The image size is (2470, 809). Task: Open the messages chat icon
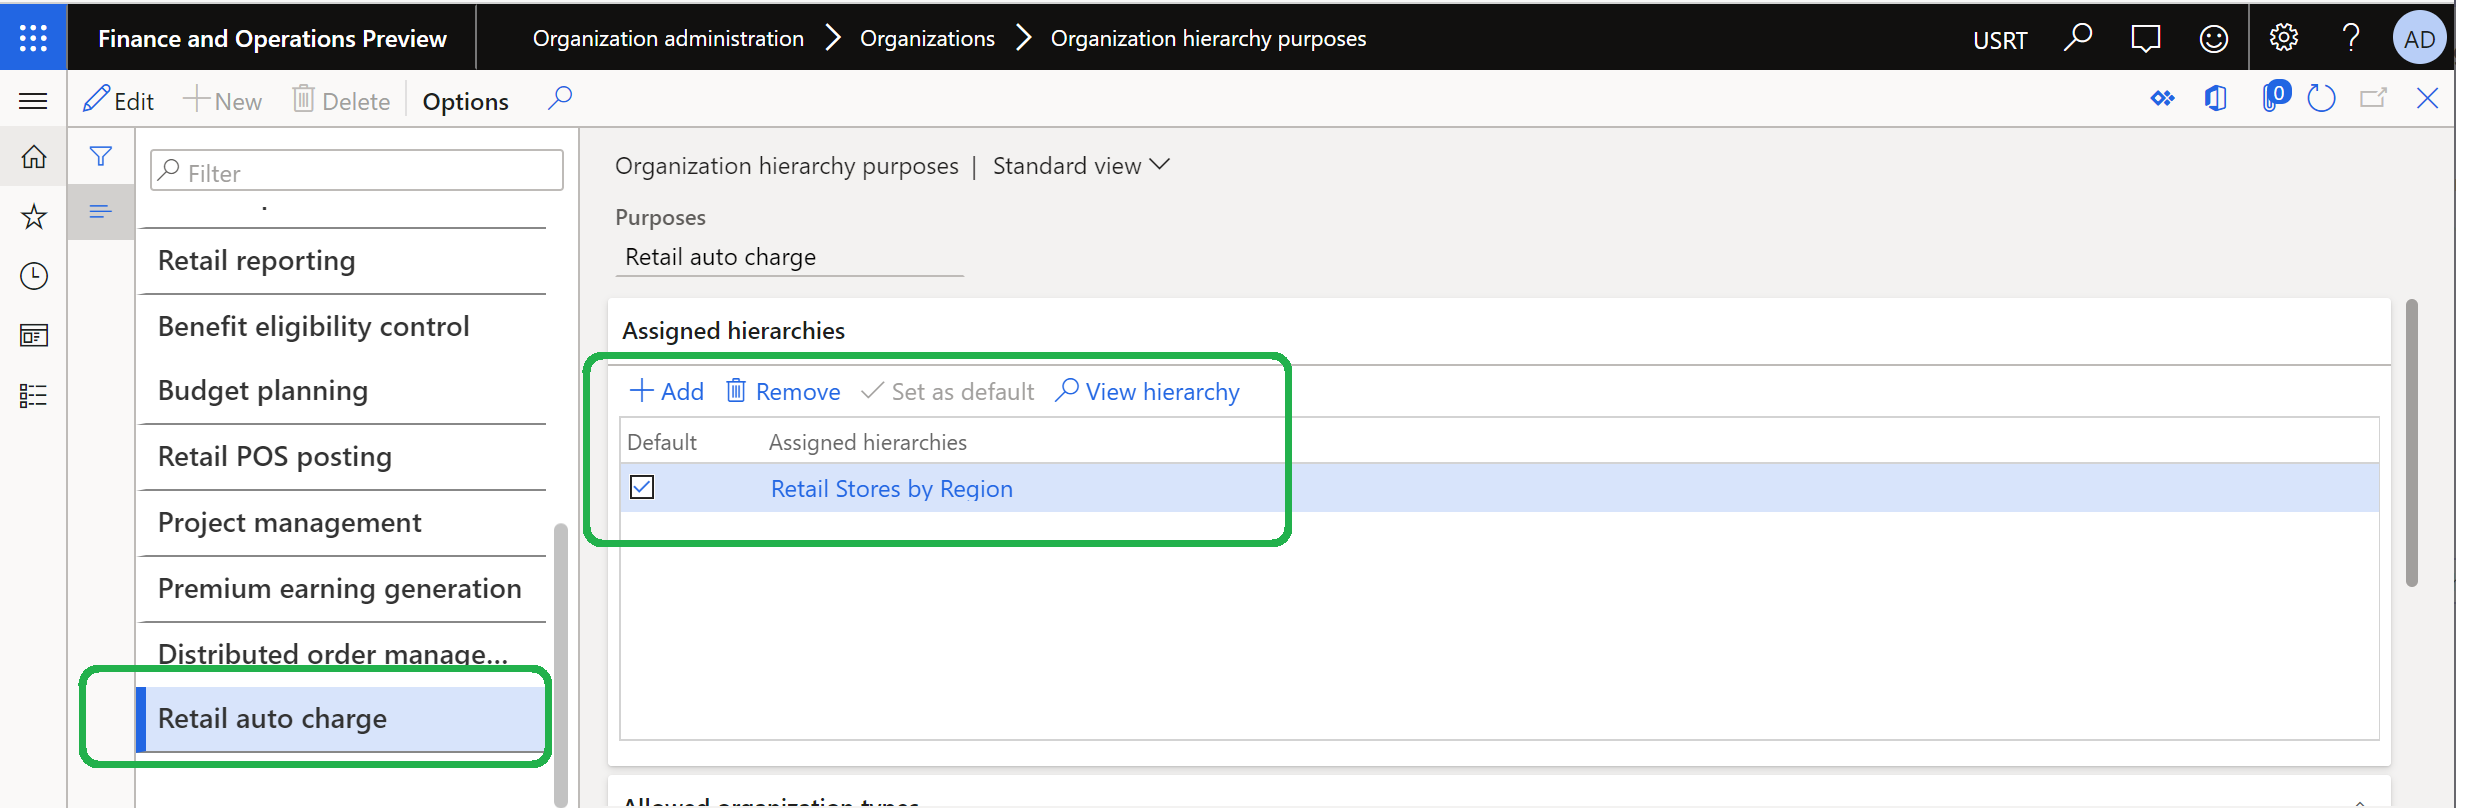coord(2145,38)
